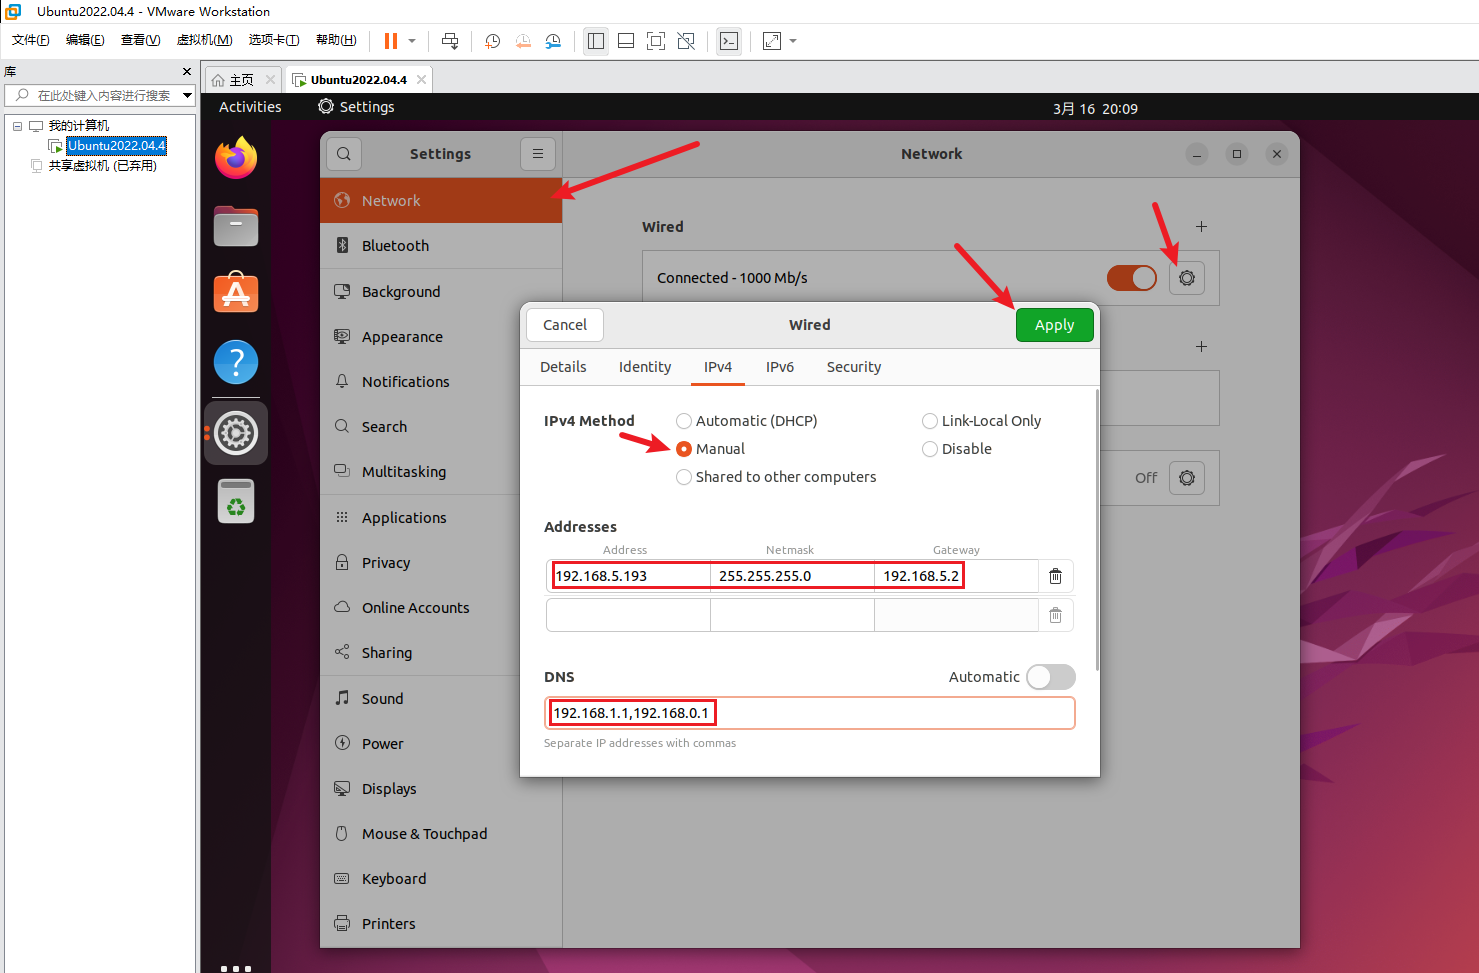Open Activities overview in Ubuntu
The height and width of the screenshot is (973, 1479).
click(x=250, y=107)
